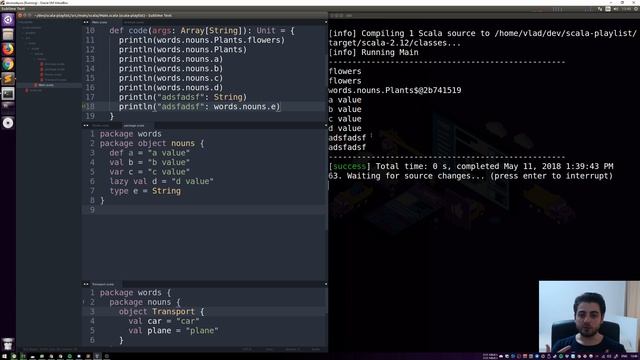Click the line 'println(words.nouns.Plants.flowers)'
This screenshot has width=640, height=360.
[x=202, y=40]
